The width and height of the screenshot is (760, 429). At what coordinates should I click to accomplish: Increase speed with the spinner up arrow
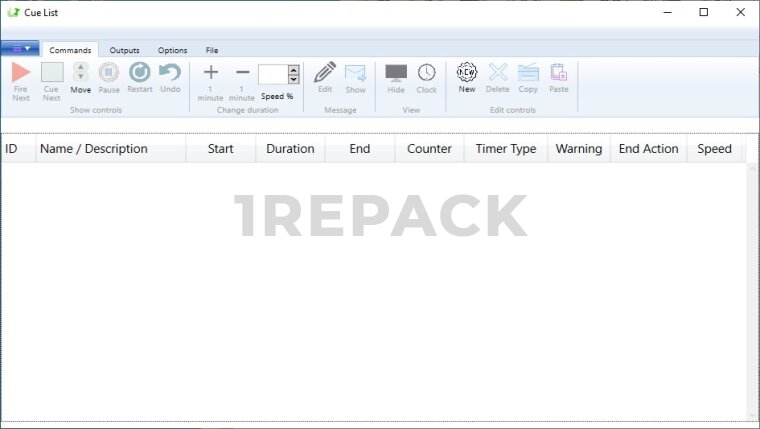pos(293,69)
